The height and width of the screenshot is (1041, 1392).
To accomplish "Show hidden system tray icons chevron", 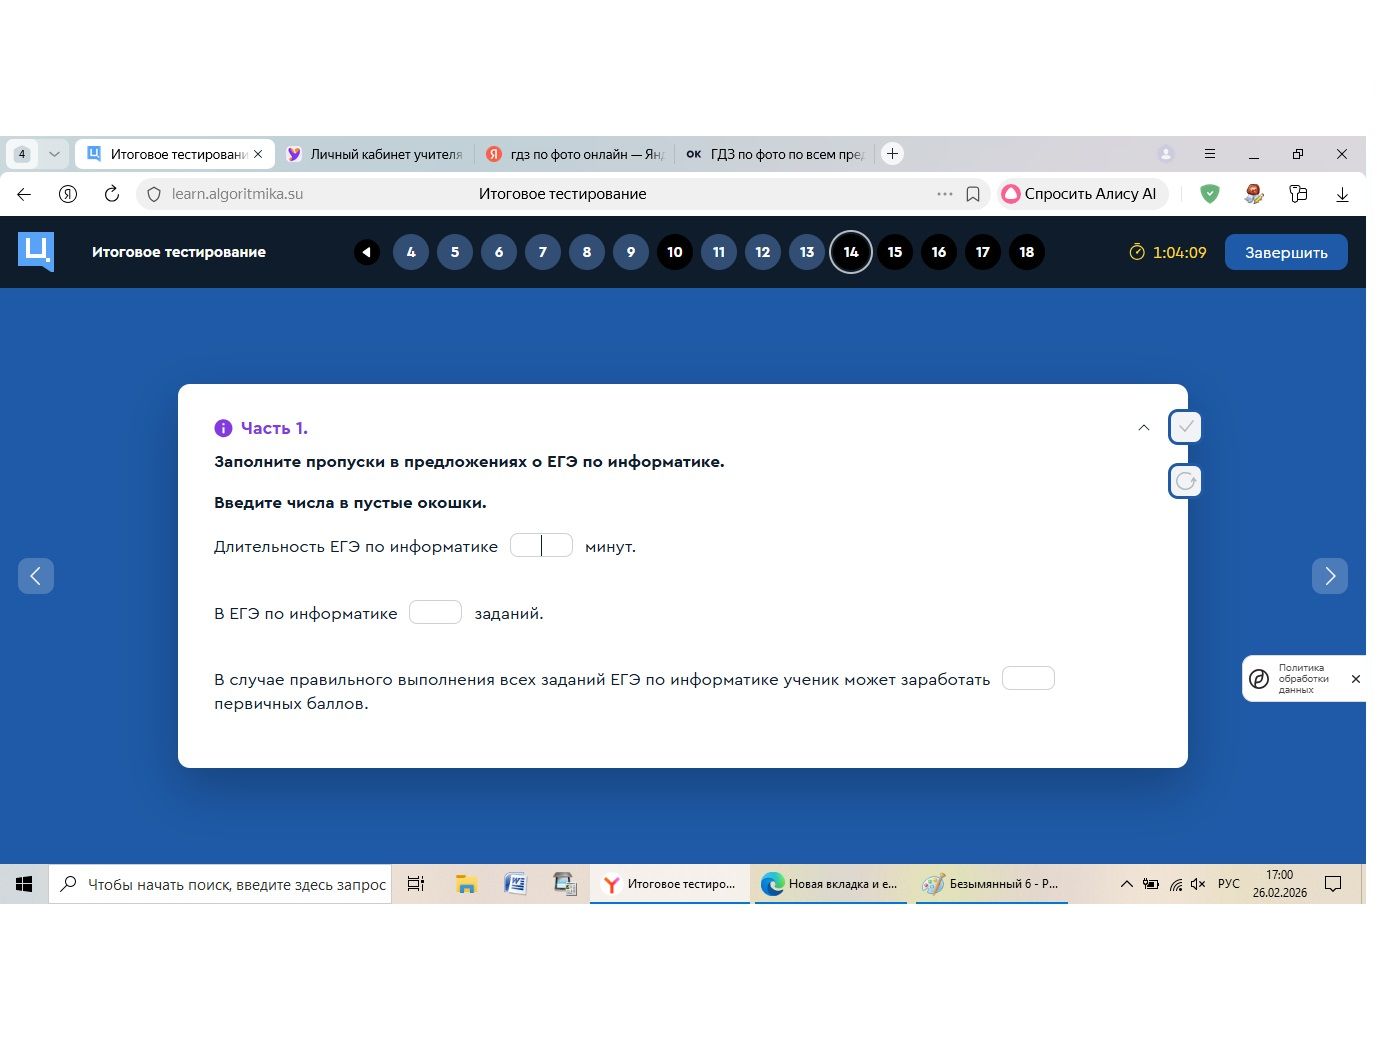I will point(1126,884).
